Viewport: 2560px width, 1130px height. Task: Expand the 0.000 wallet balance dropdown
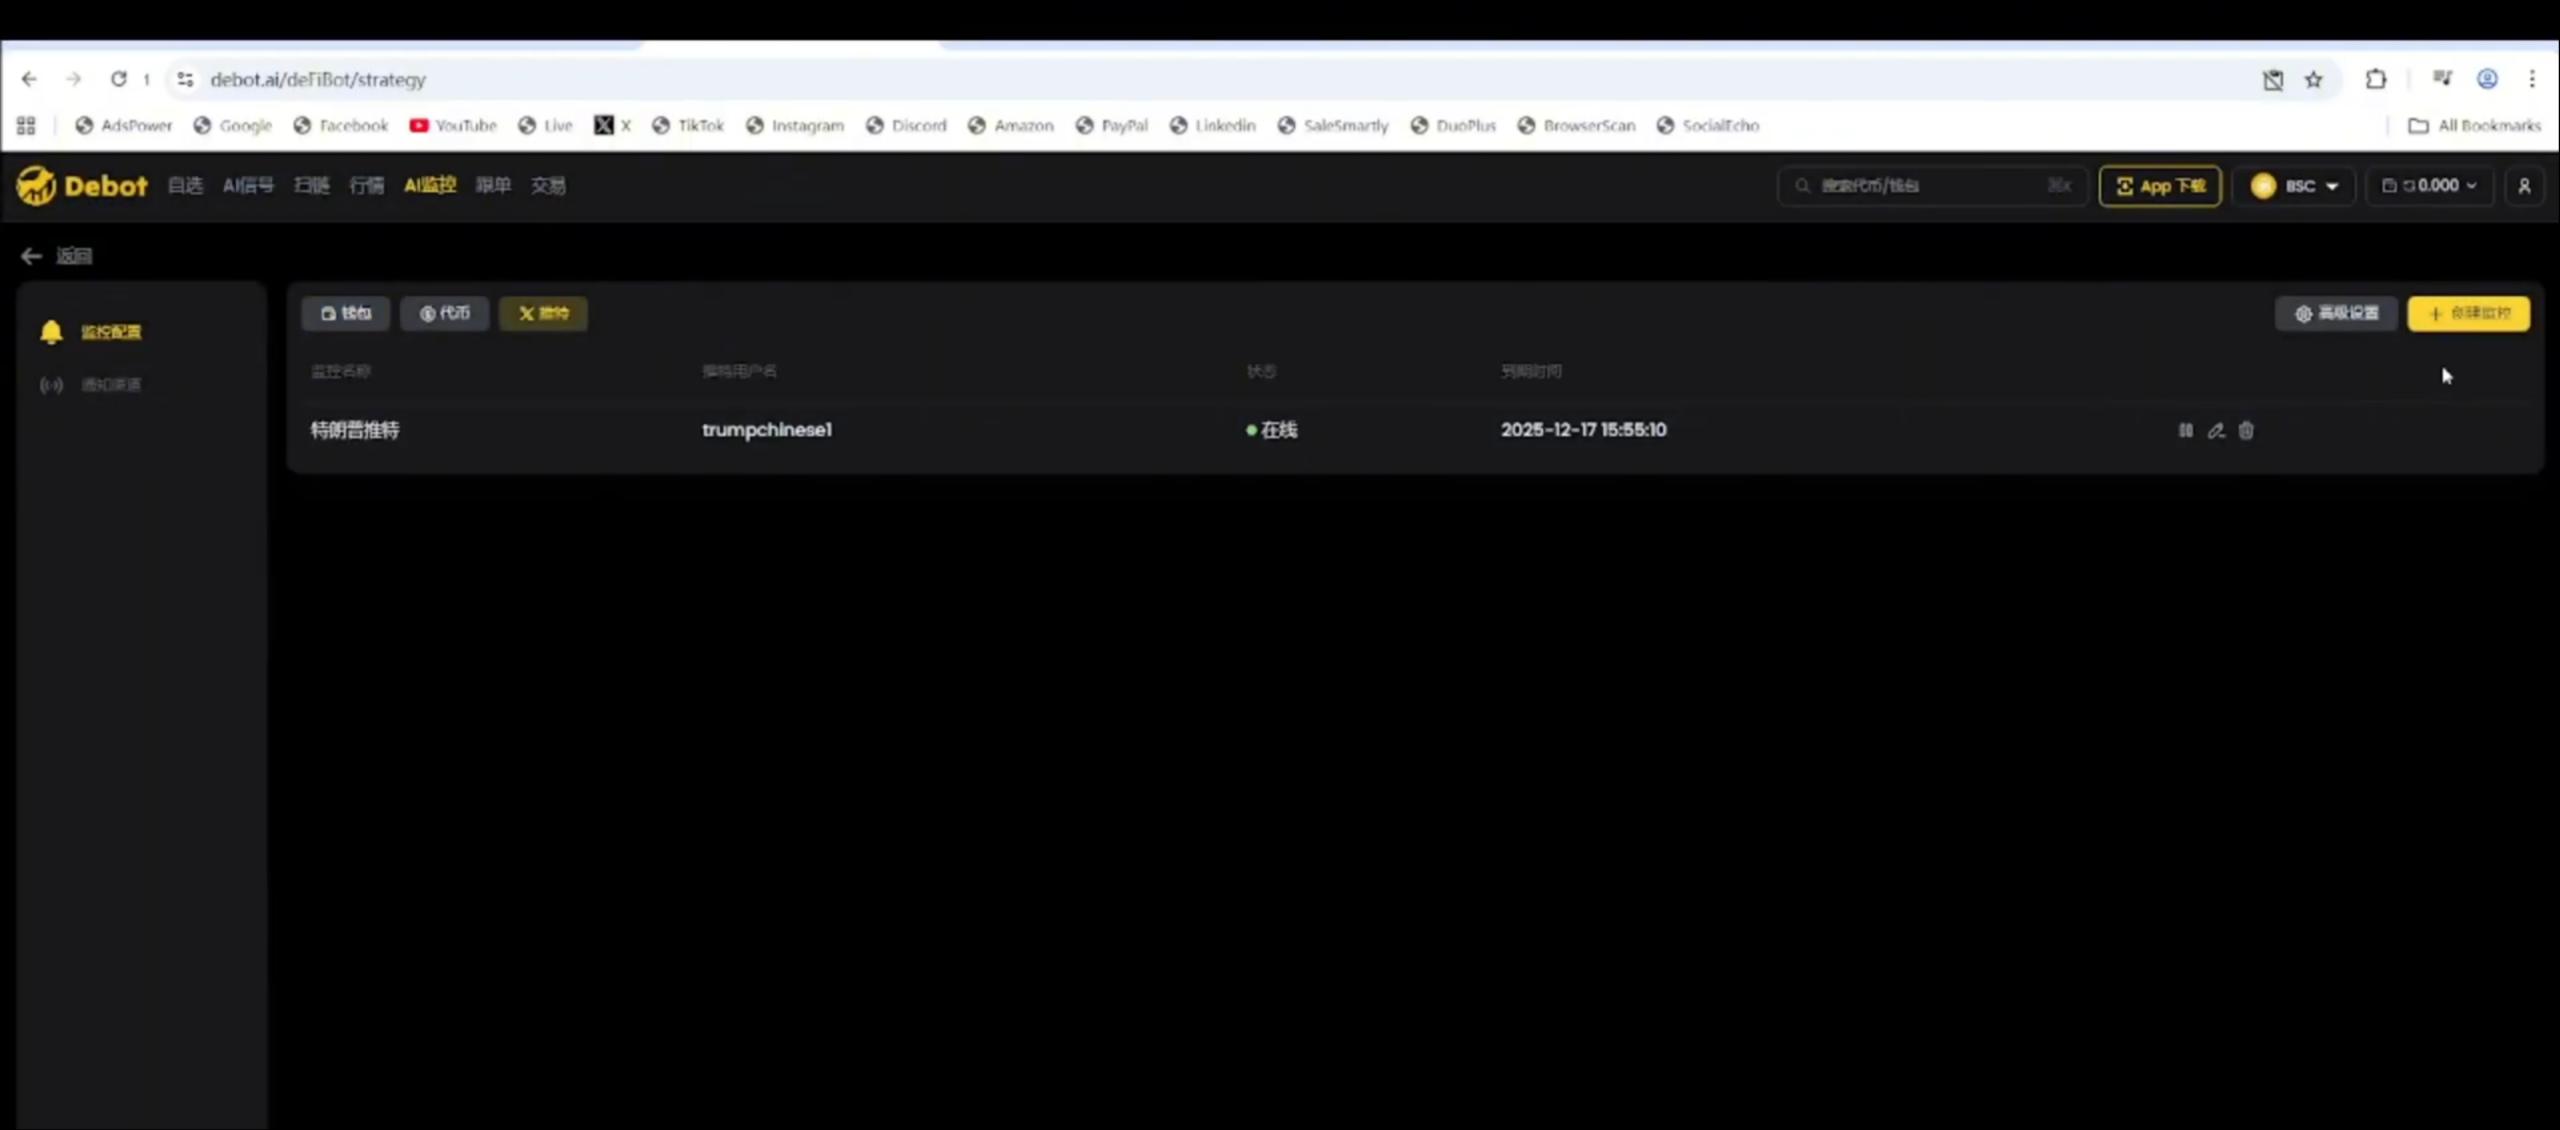tap(2430, 186)
